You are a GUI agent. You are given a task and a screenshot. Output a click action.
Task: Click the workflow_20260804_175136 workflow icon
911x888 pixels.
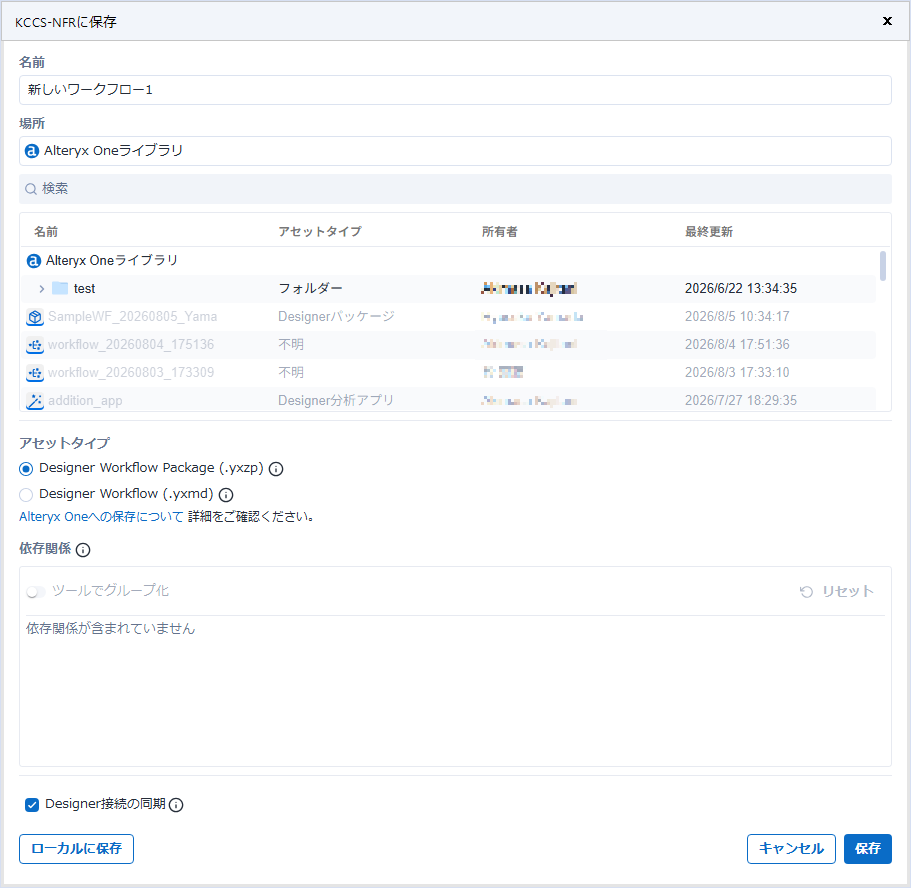pos(35,345)
